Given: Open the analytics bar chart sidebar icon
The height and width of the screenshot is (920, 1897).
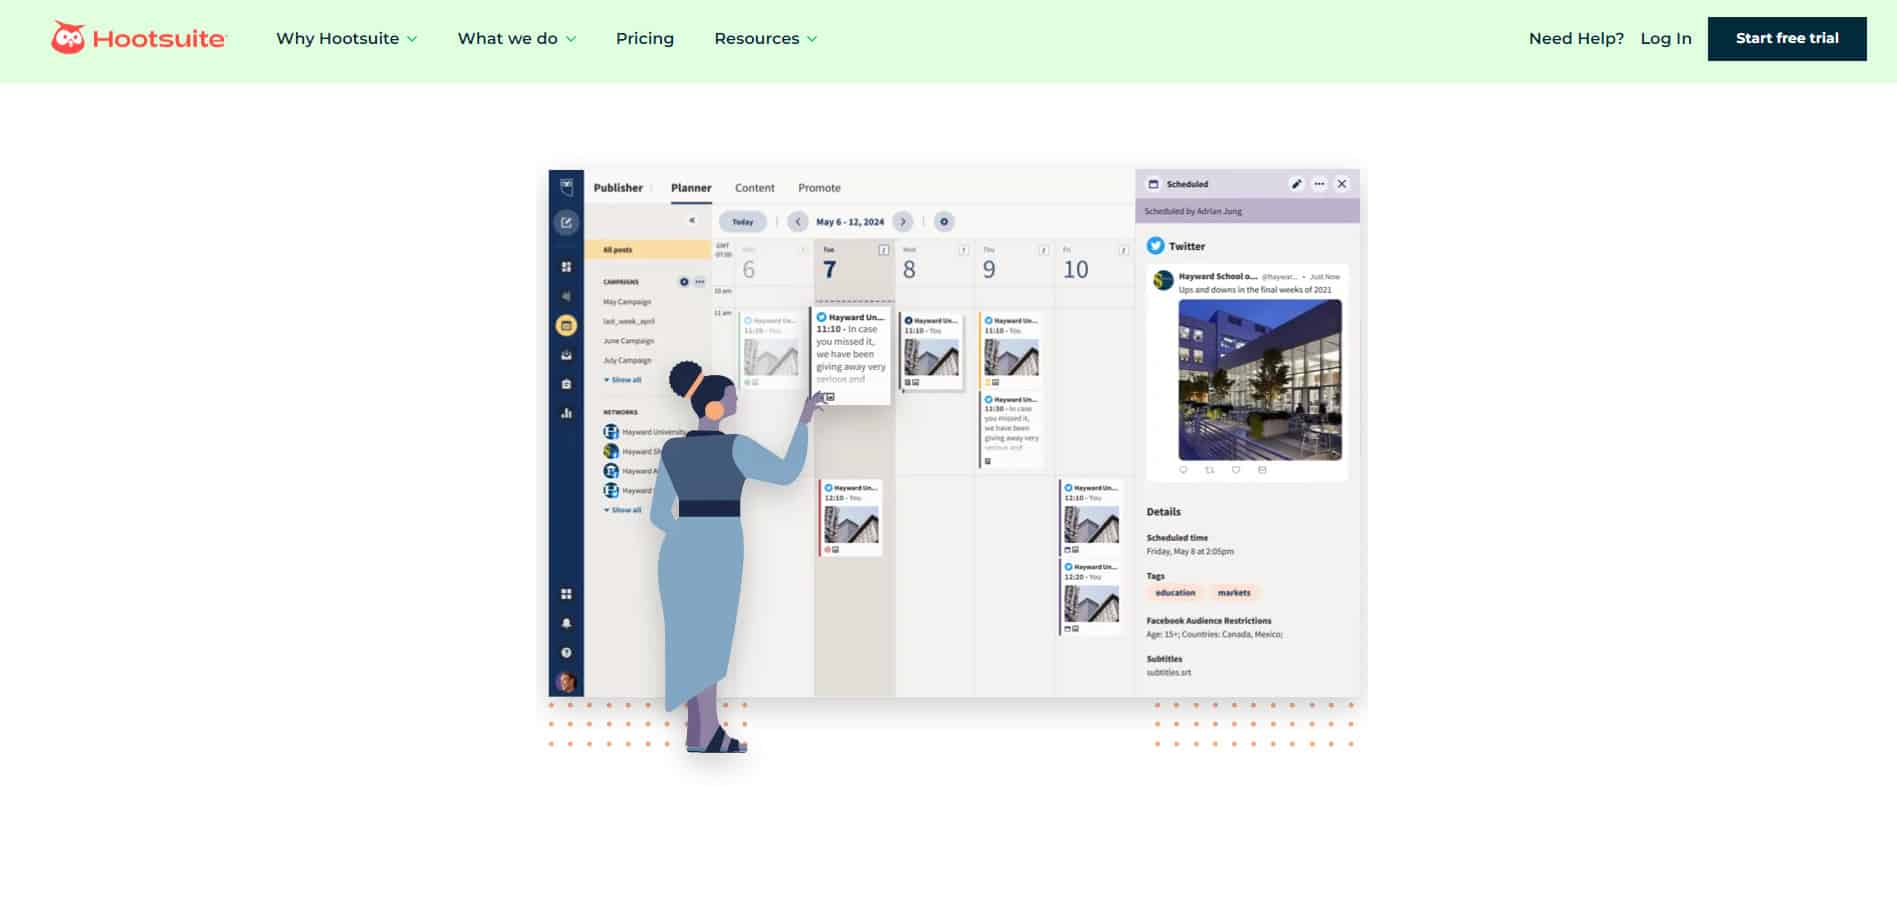Looking at the screenshot, I should pos(566,413).
